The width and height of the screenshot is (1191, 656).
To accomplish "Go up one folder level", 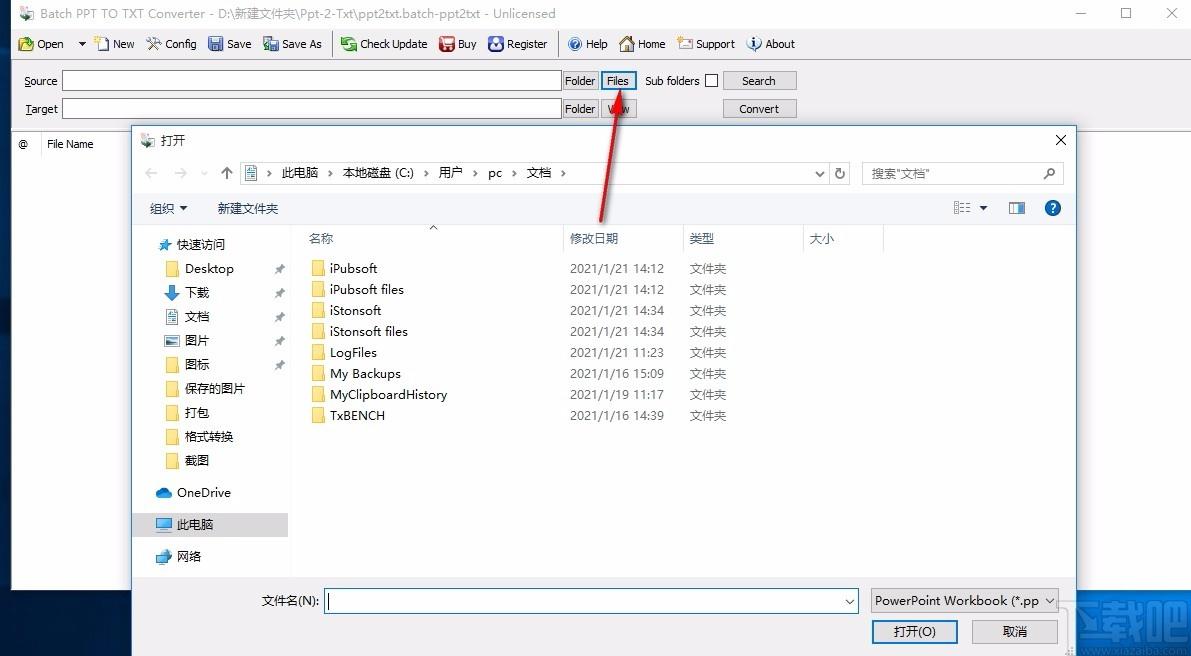I will click(x=226, y=173).
